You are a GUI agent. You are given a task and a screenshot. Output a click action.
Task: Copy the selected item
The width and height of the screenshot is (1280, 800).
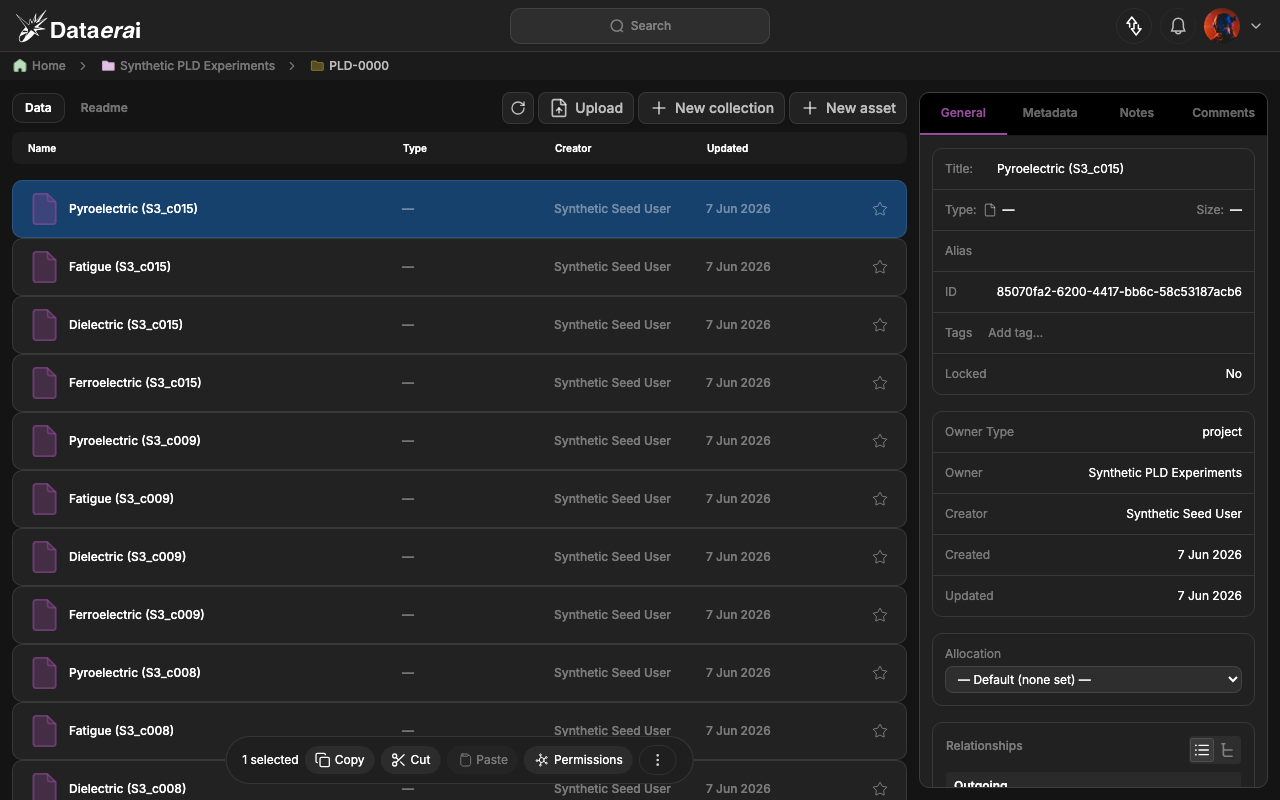[x=340, y=760]
